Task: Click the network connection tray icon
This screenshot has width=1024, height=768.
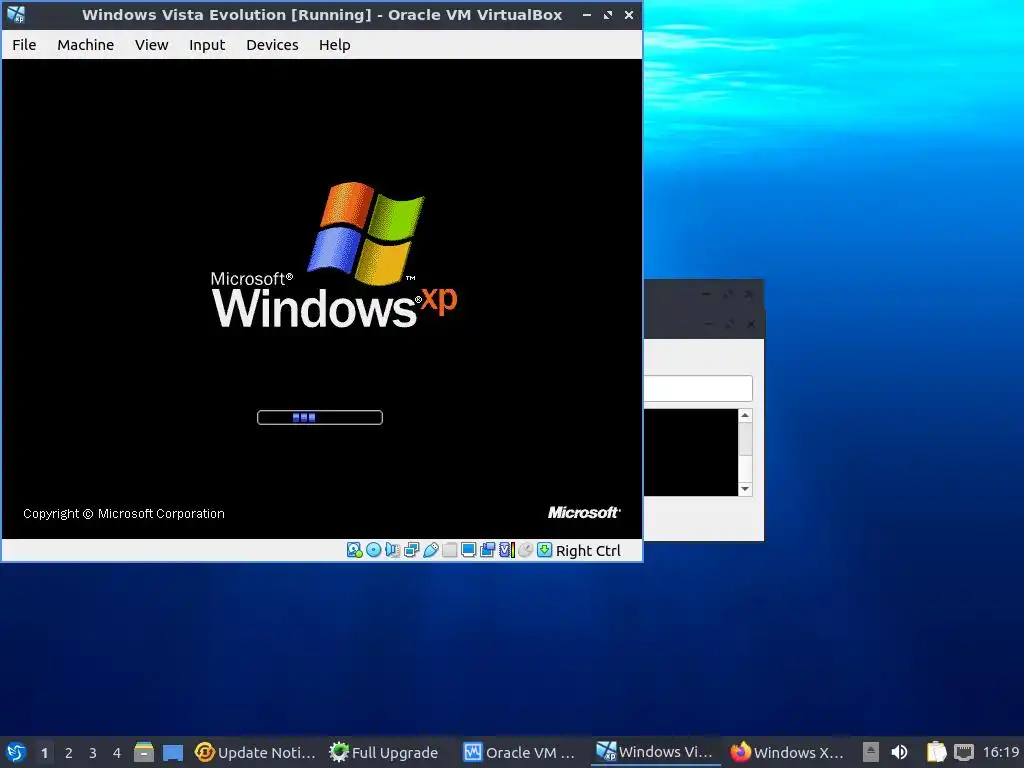Action: (x=964, y=752)
